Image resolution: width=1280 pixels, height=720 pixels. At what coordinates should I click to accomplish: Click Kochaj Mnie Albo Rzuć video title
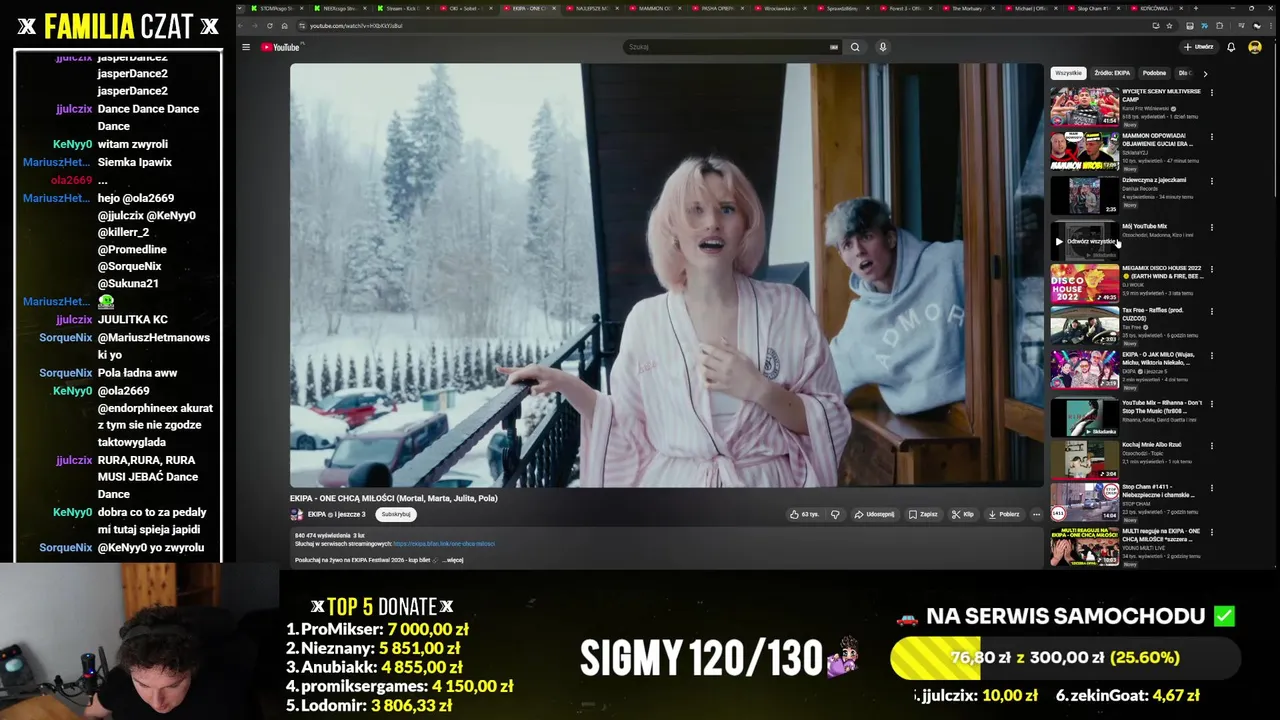[1152, 444]
